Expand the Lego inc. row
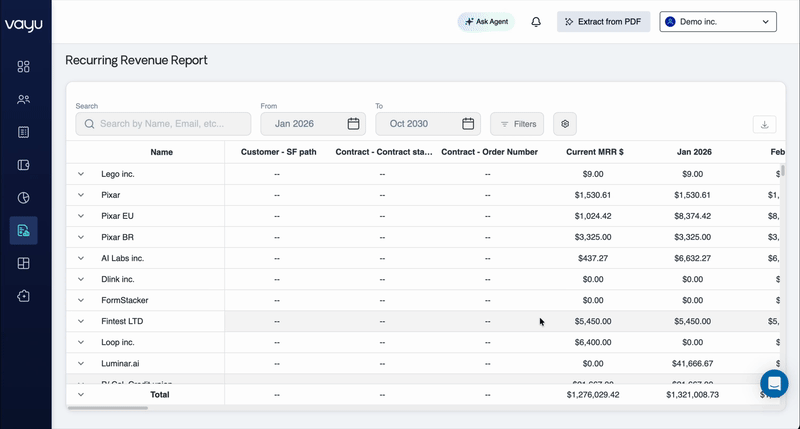 click(81, 174)
